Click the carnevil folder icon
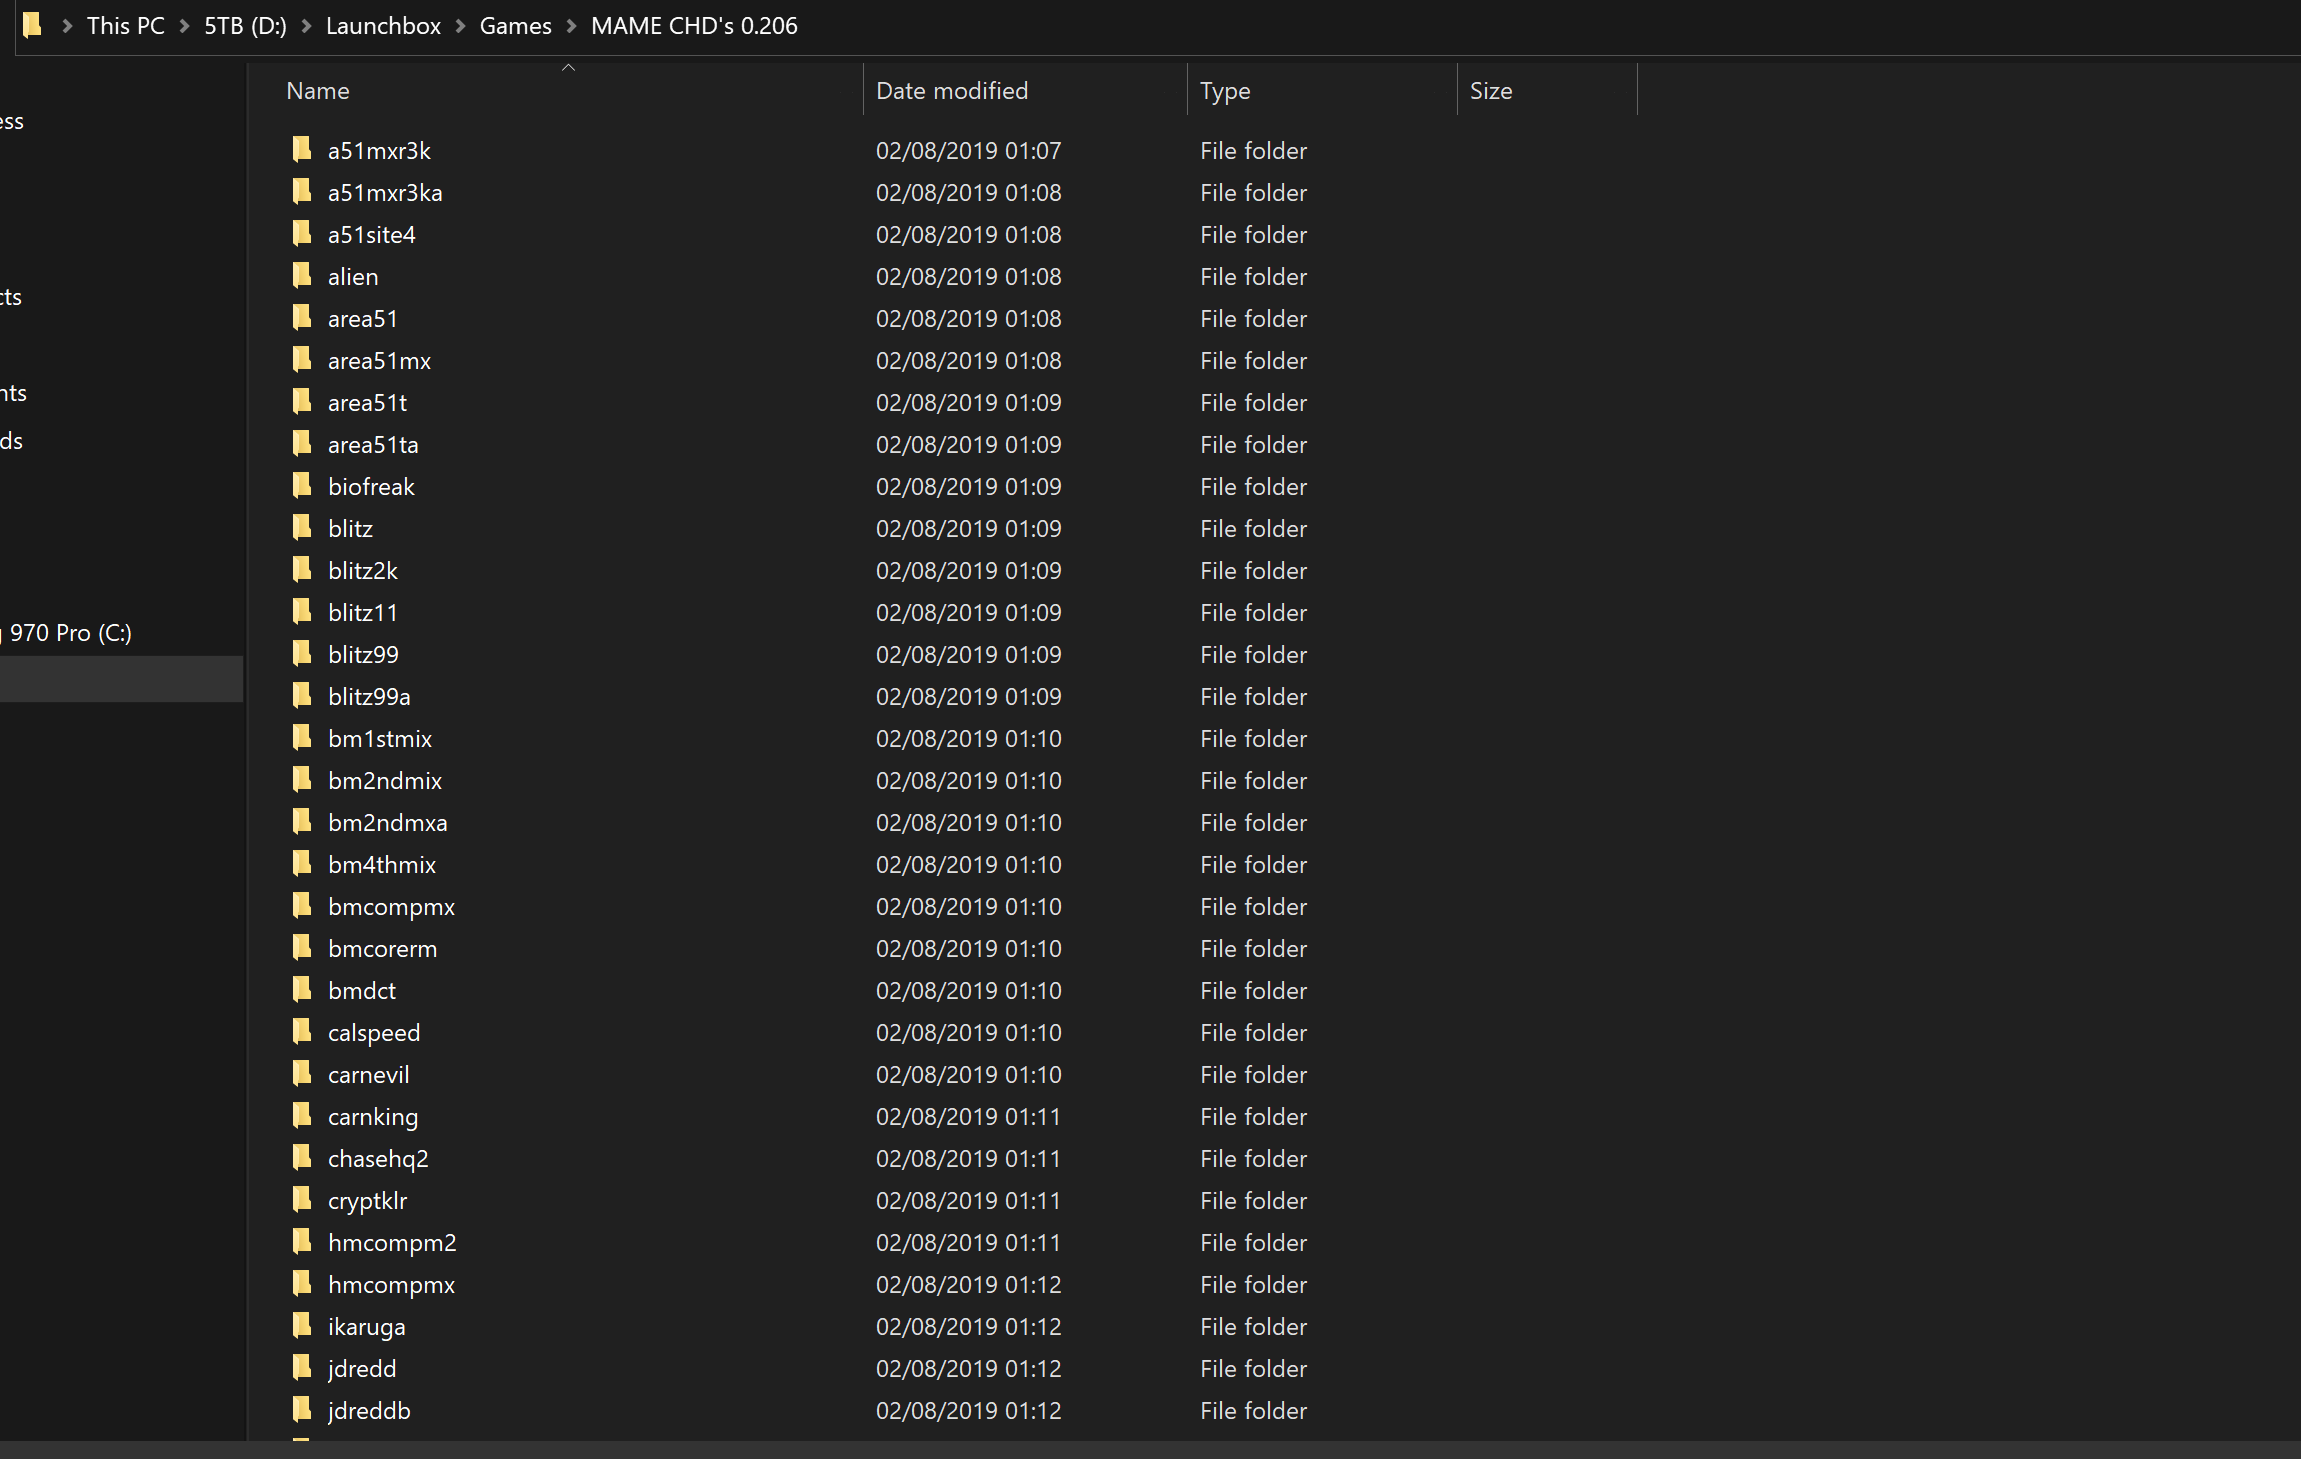This screenshot has width=2301, height=1459. [302, 1074]
